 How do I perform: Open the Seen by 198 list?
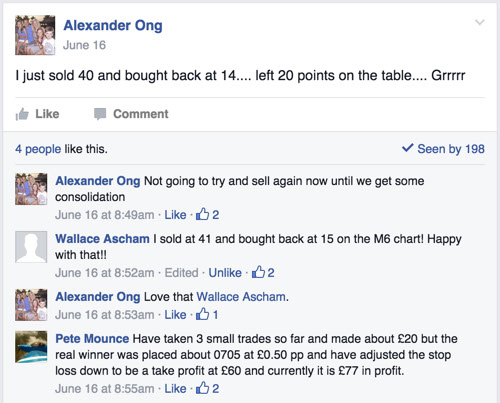443,149
